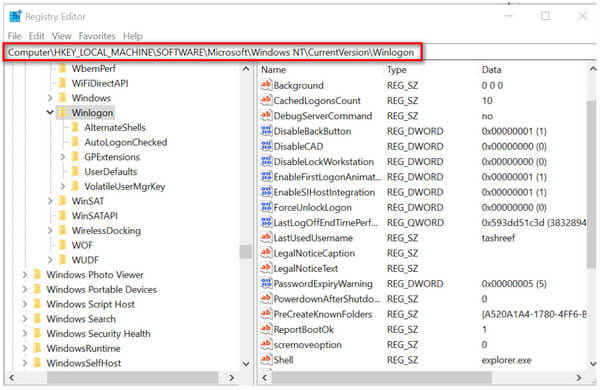The image size is (600, 390).
Task: Open the File menu
Action: point(15,36)
